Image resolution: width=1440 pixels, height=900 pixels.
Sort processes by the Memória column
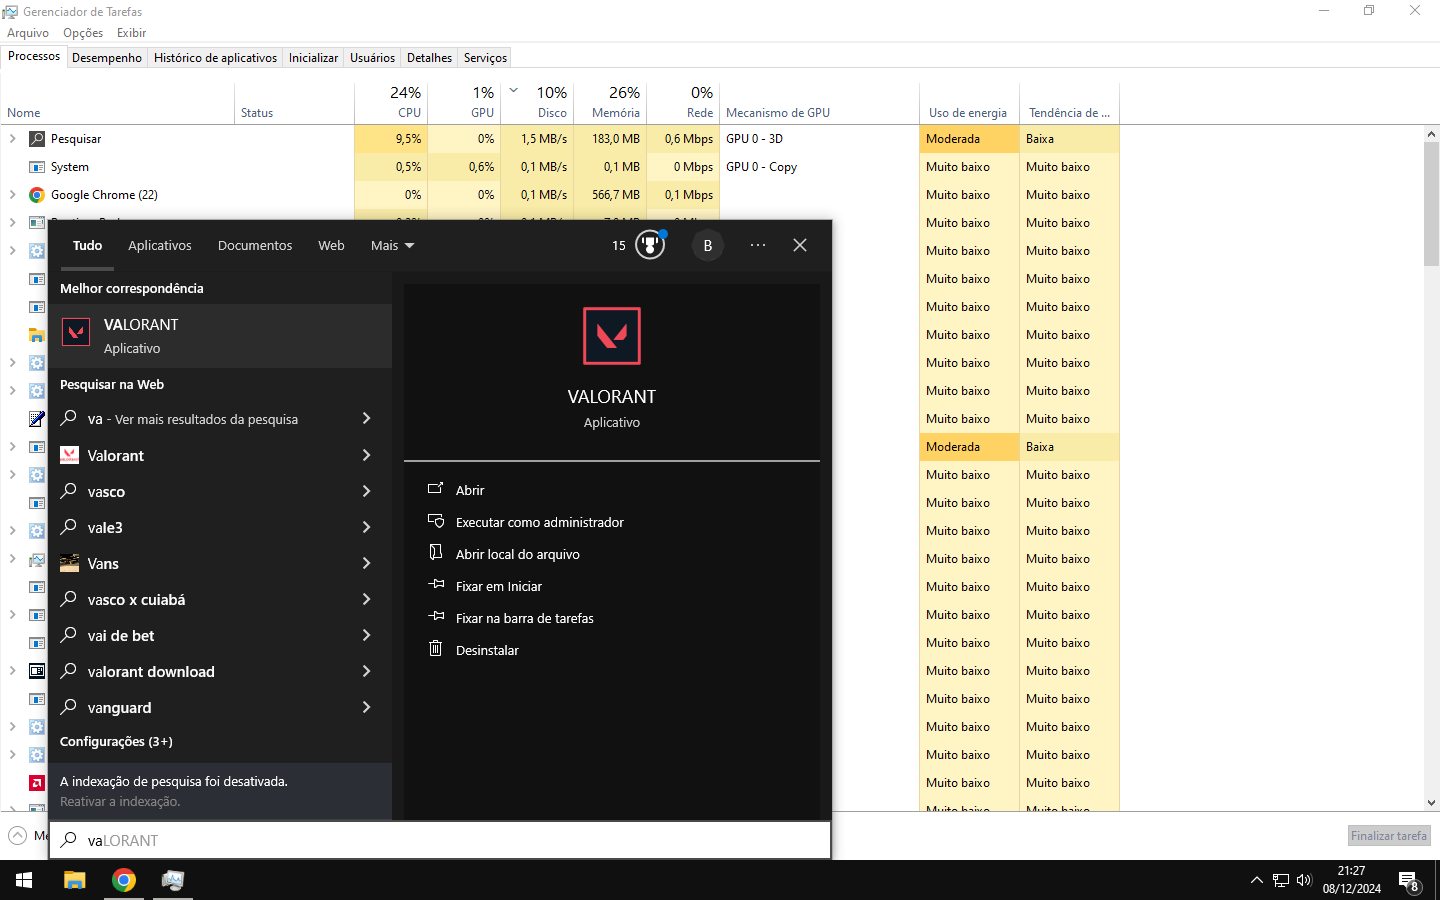point(610,102)
